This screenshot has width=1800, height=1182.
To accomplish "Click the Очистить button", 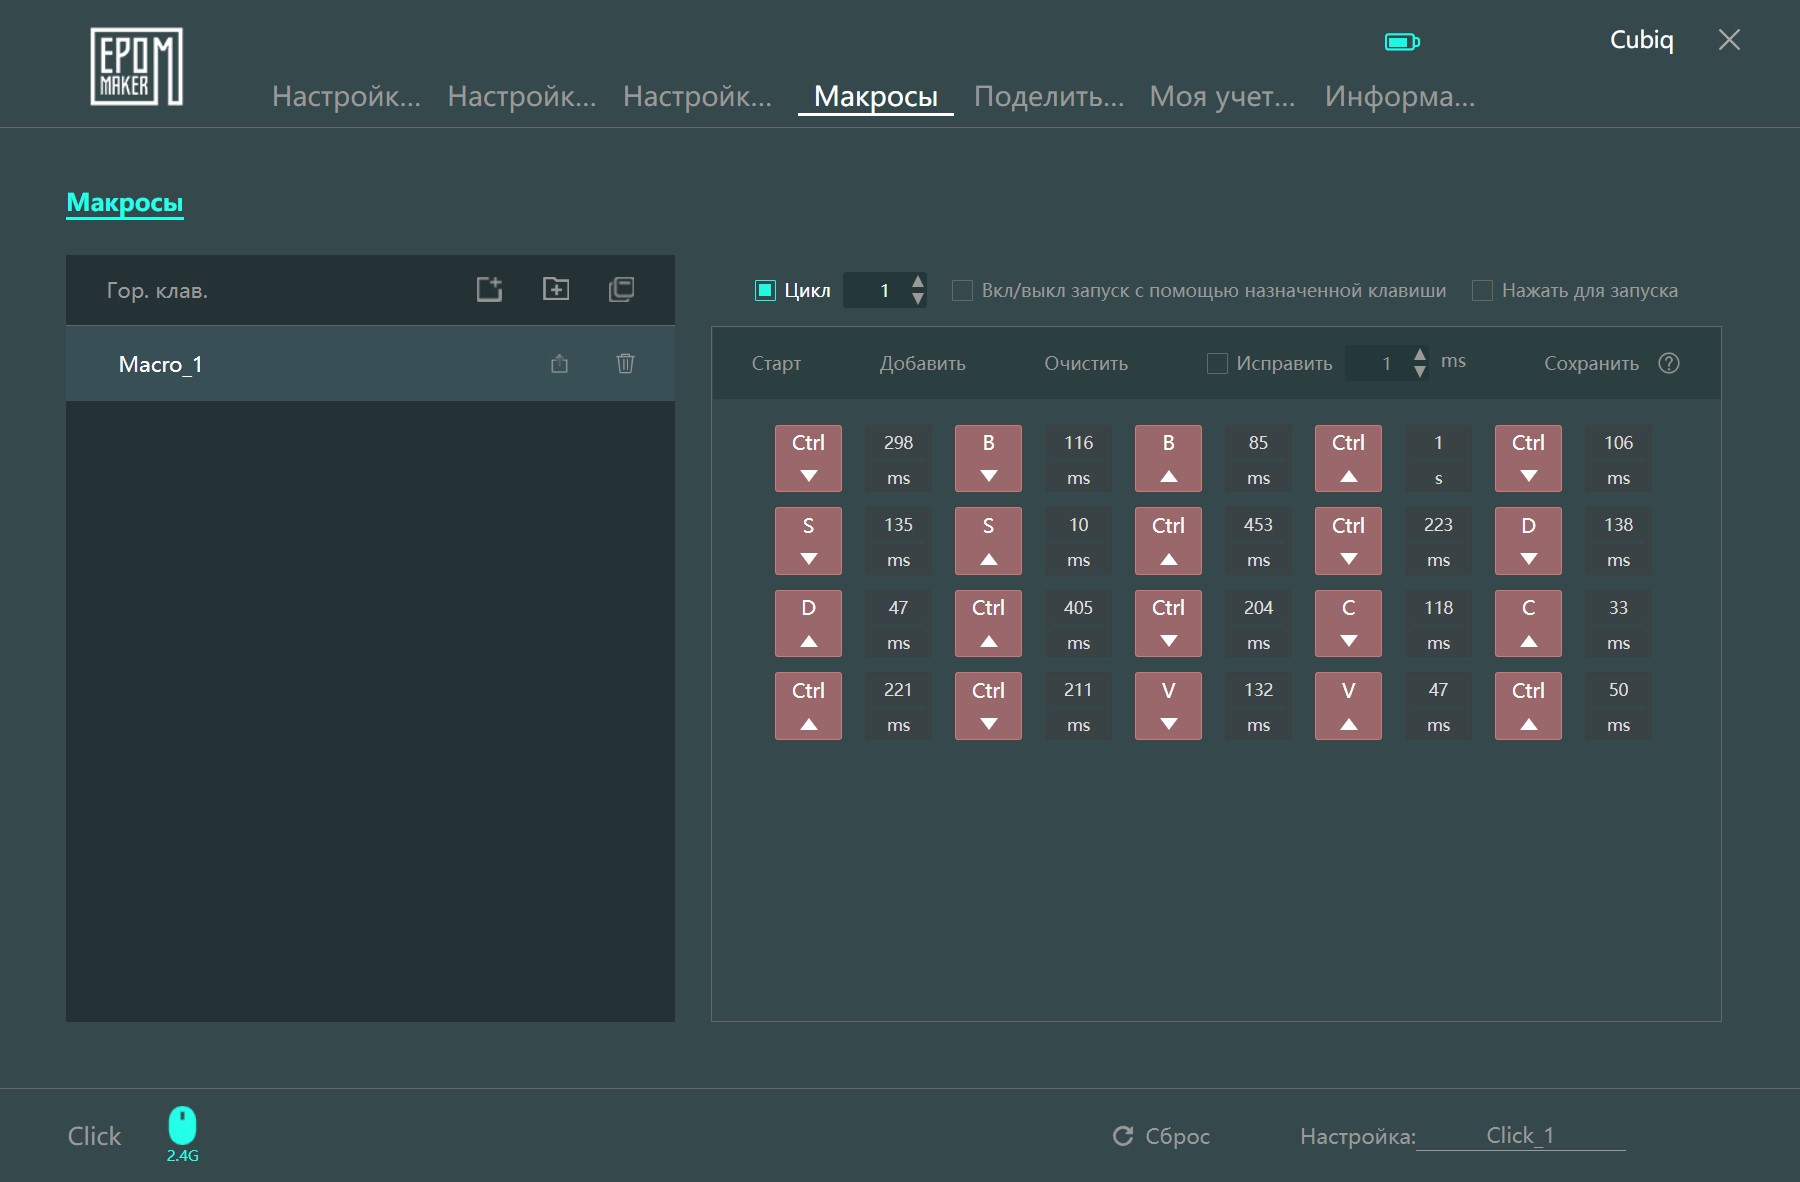I will tap(1086, 363).
